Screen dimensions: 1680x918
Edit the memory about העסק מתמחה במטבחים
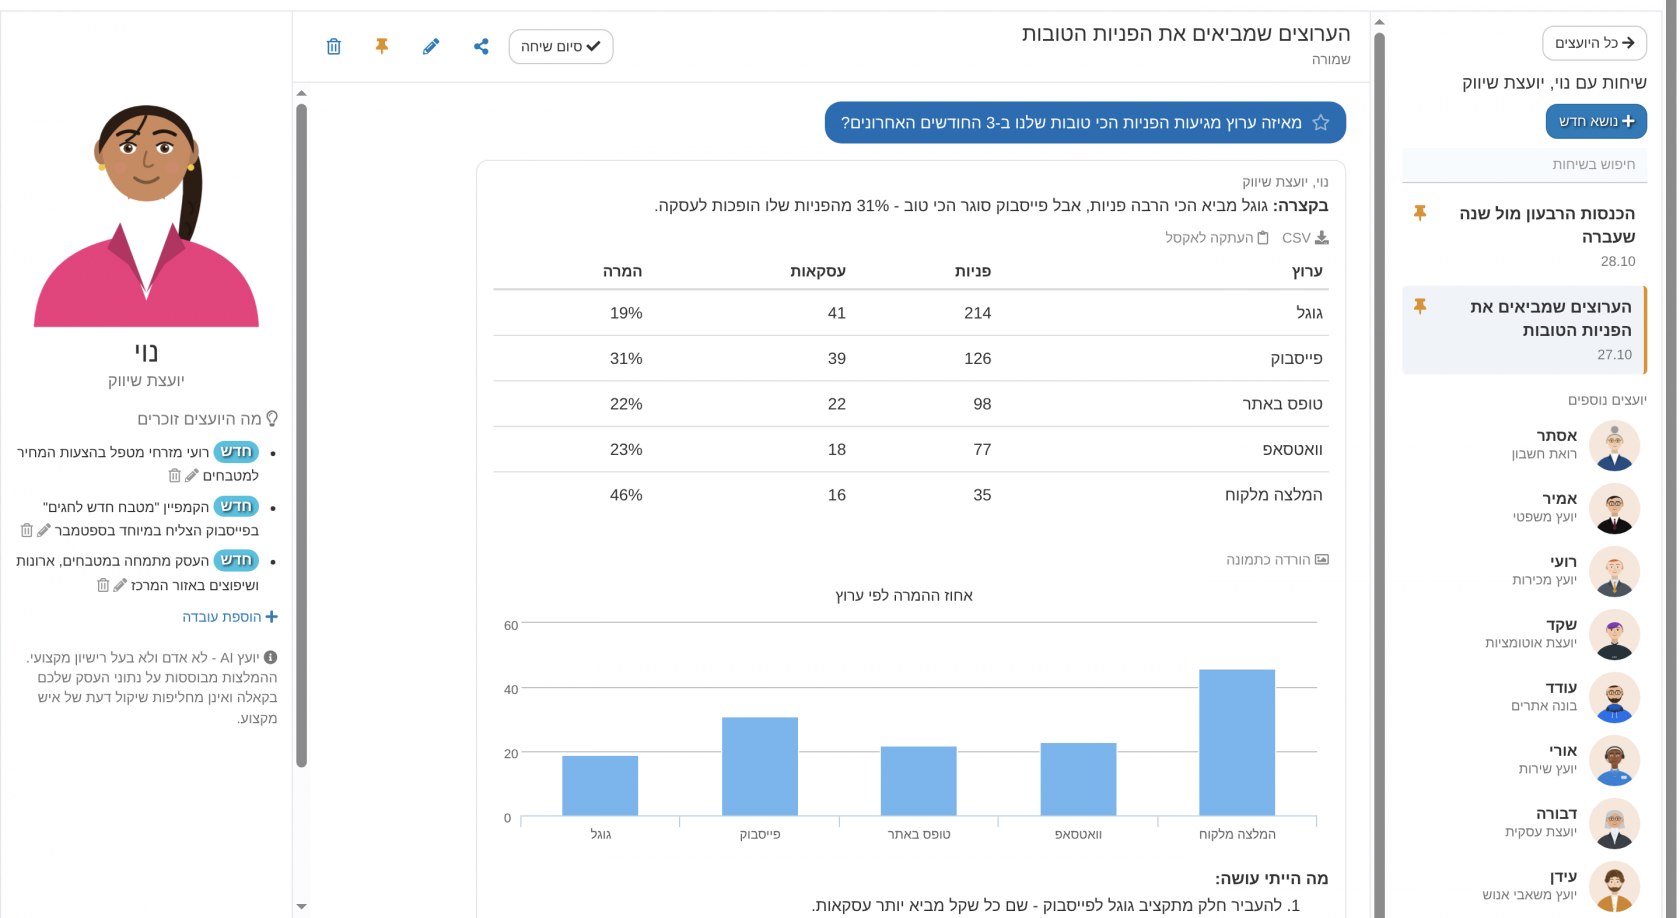point(120,585)
